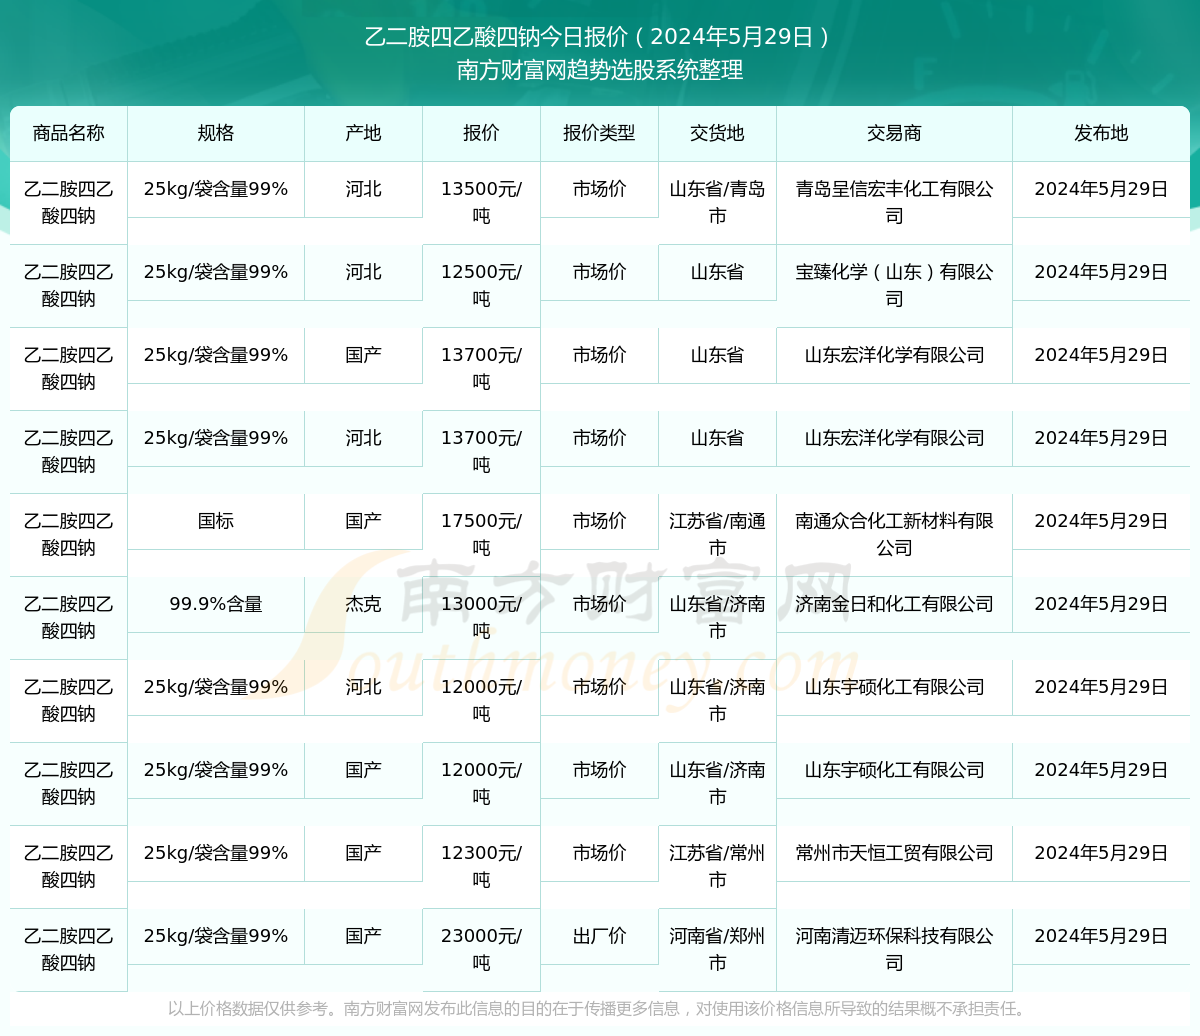Image resolution: width=1200 pixels, height=1036 pixels.
Task: Click the 商品名称 column header
Action: pyautogui.click(x=69, y=133)
